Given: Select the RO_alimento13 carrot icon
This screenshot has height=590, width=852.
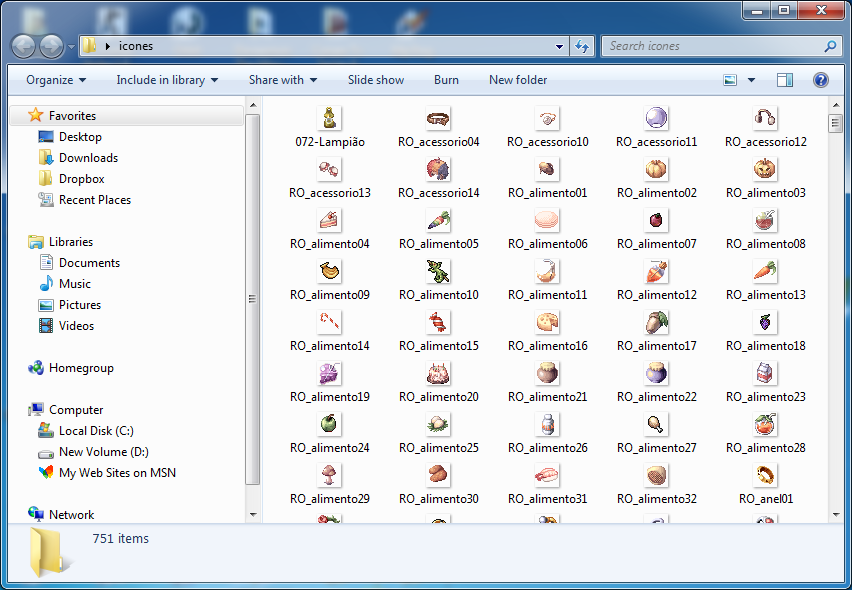Looking at the screenshot, I should [x=765, y=271].
